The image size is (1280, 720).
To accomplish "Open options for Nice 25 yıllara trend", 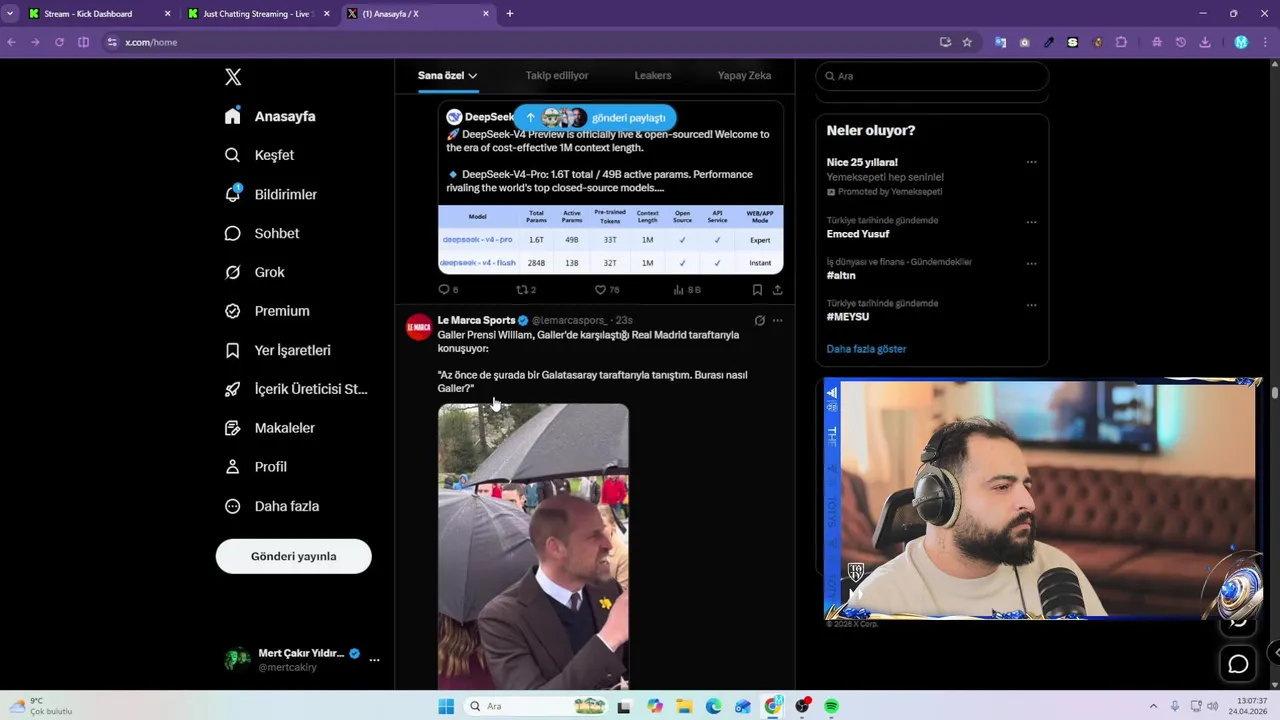I will point(1031,162).
